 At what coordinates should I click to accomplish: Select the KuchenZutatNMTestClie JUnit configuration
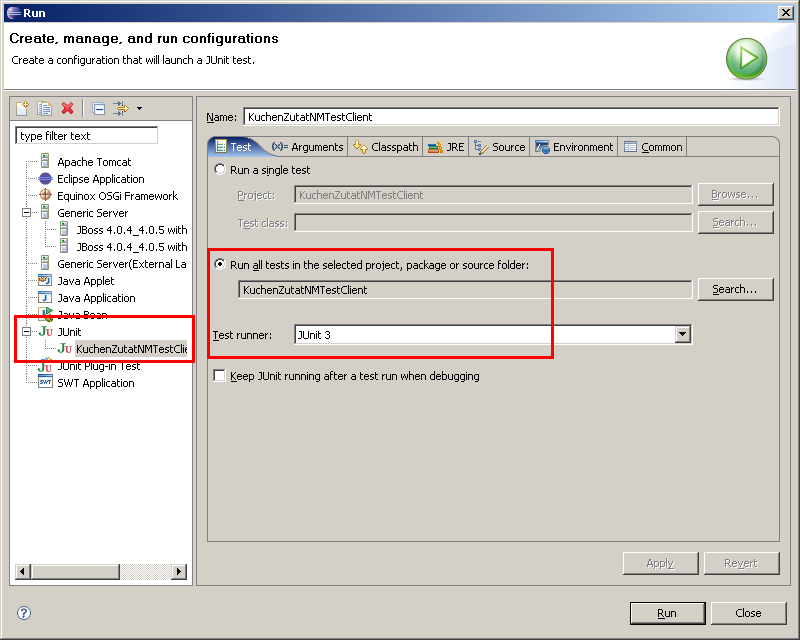[x=131, y=349]
